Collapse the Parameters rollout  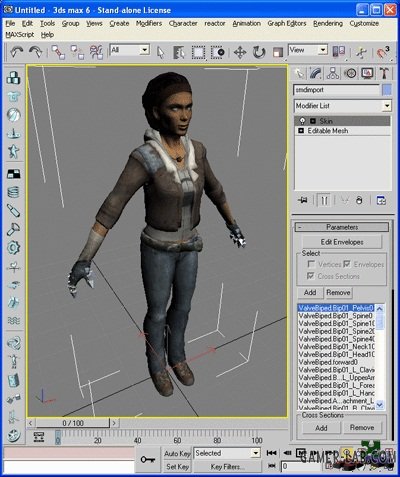[x=342, y=227]
